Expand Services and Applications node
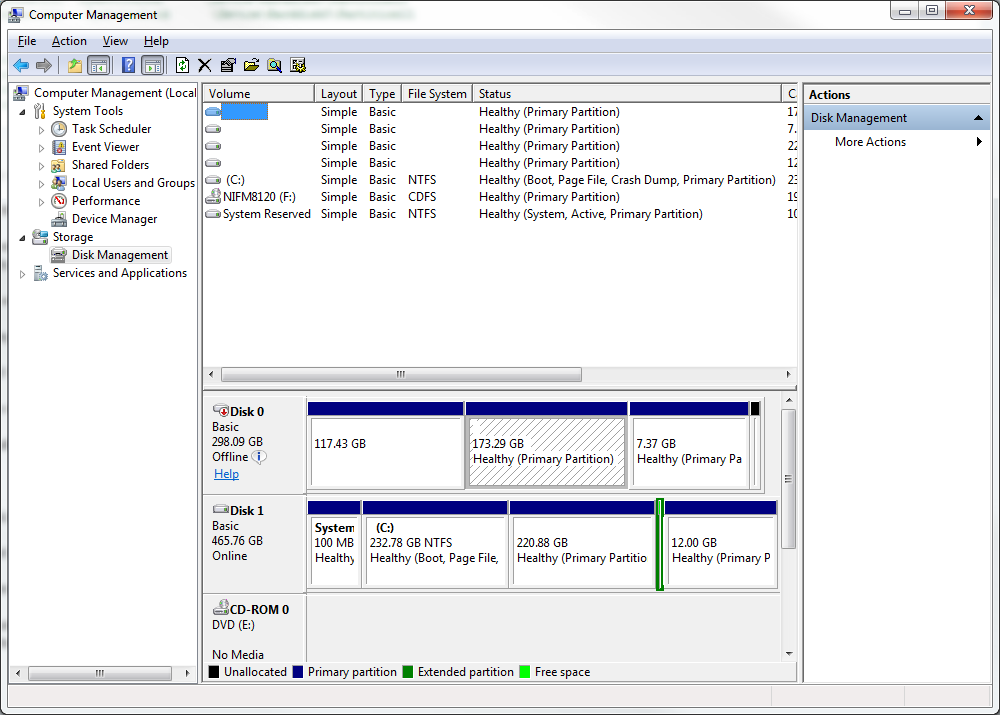 [x=23, y=274]
